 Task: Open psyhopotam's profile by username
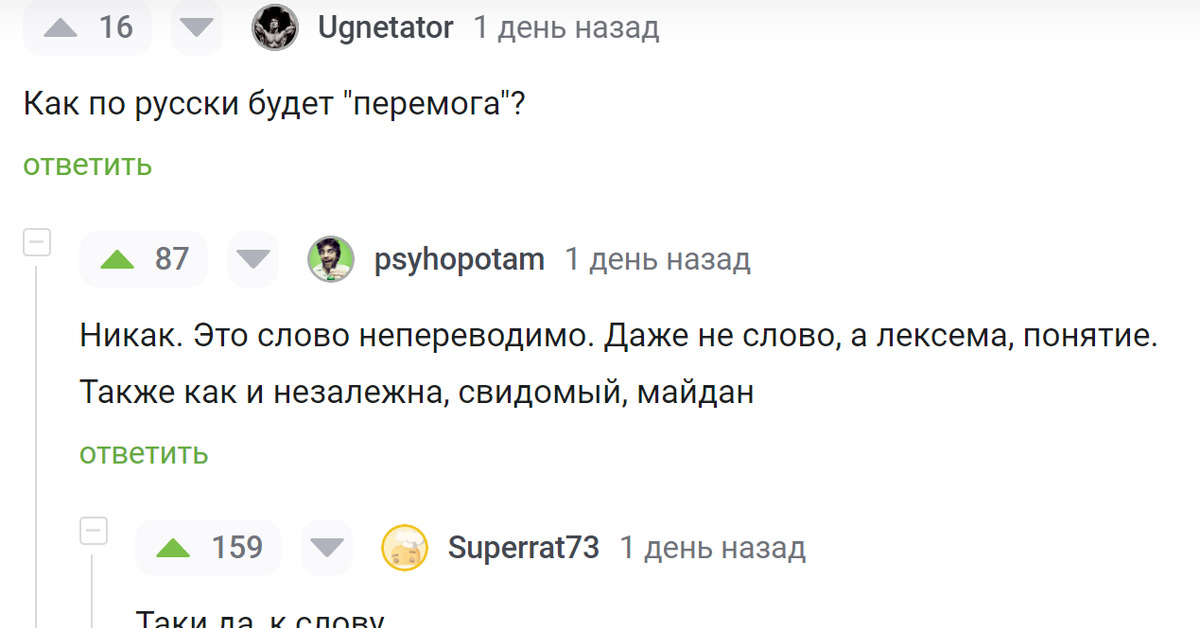(x=459, y=260)
